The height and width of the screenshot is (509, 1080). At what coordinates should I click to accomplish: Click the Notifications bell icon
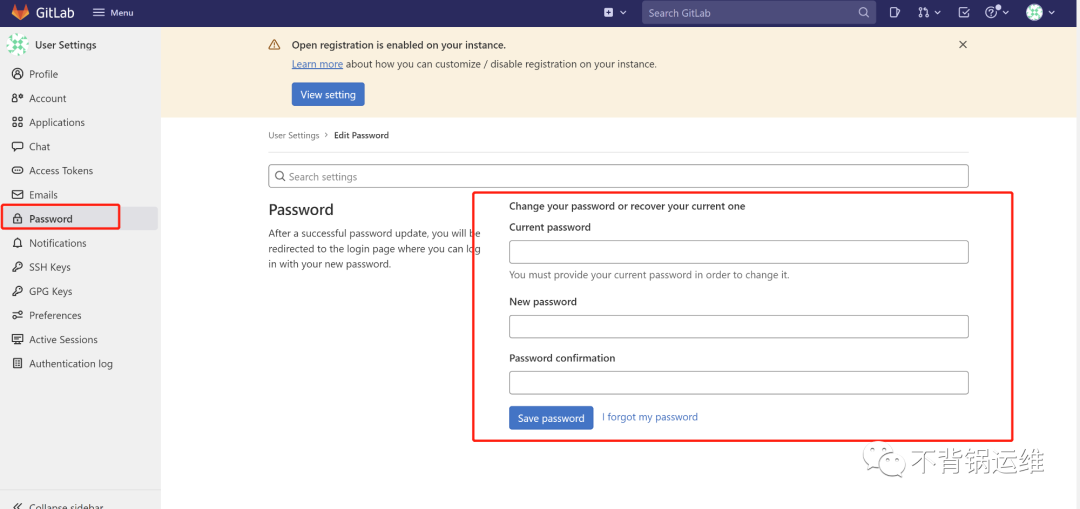(17, 243)
